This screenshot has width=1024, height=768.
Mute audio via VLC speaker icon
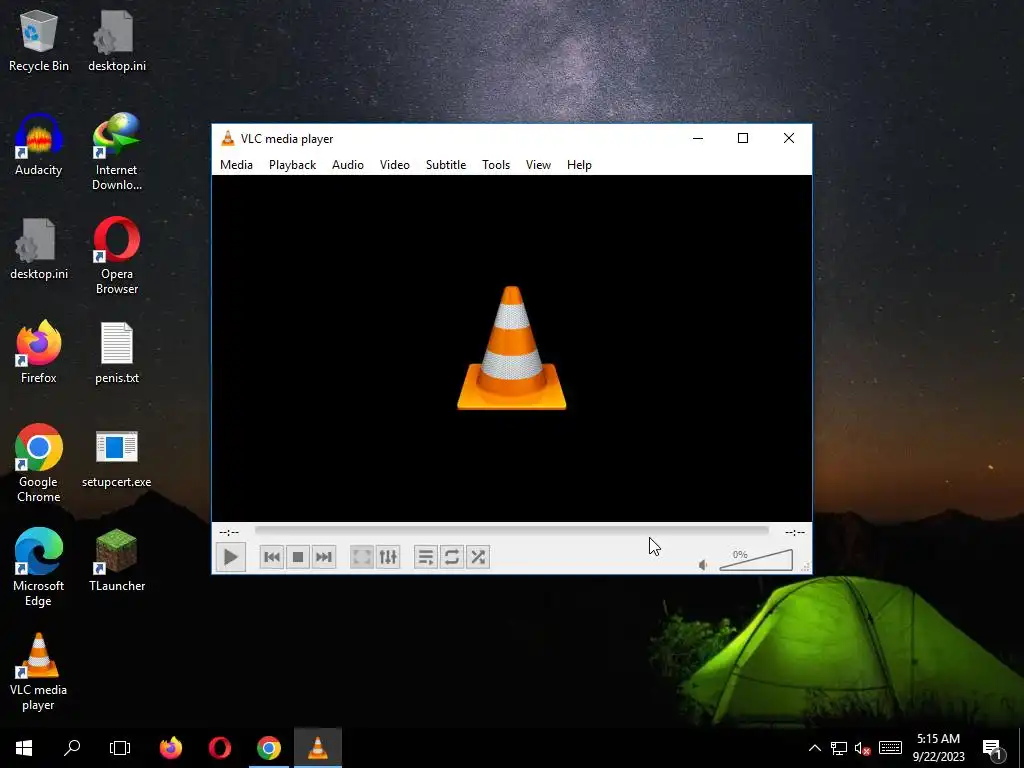pos(703,565)
